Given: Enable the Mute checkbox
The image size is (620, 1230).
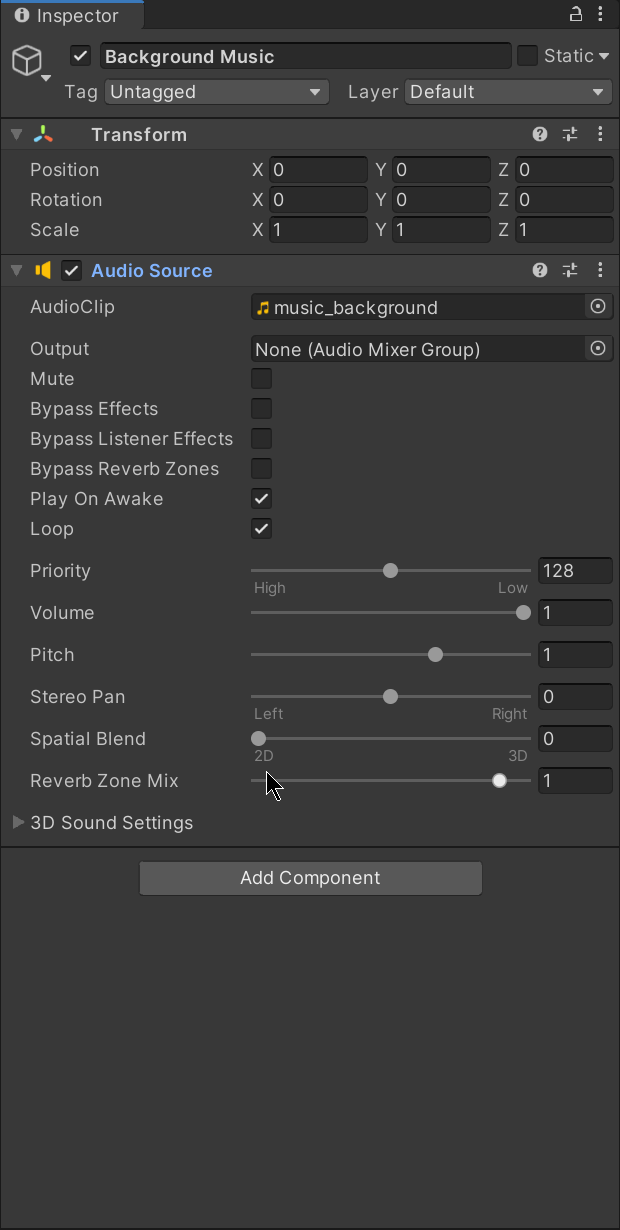Looking at the screenshot, I should pos(261,379).
